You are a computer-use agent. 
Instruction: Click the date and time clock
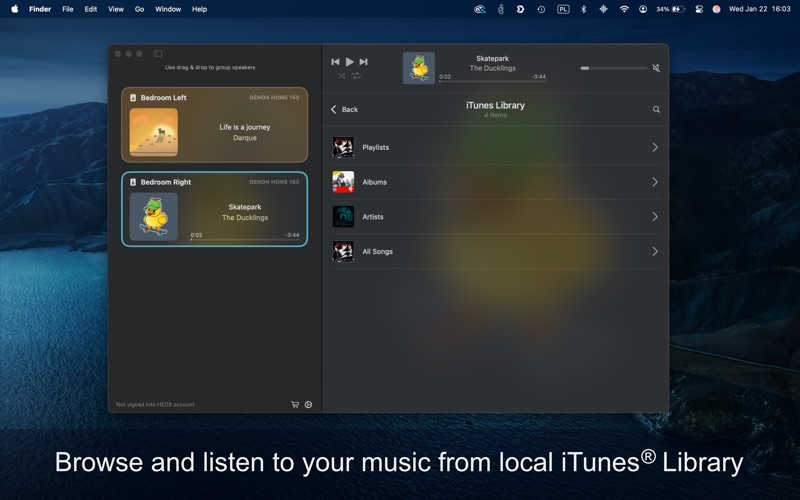[759, 9]
